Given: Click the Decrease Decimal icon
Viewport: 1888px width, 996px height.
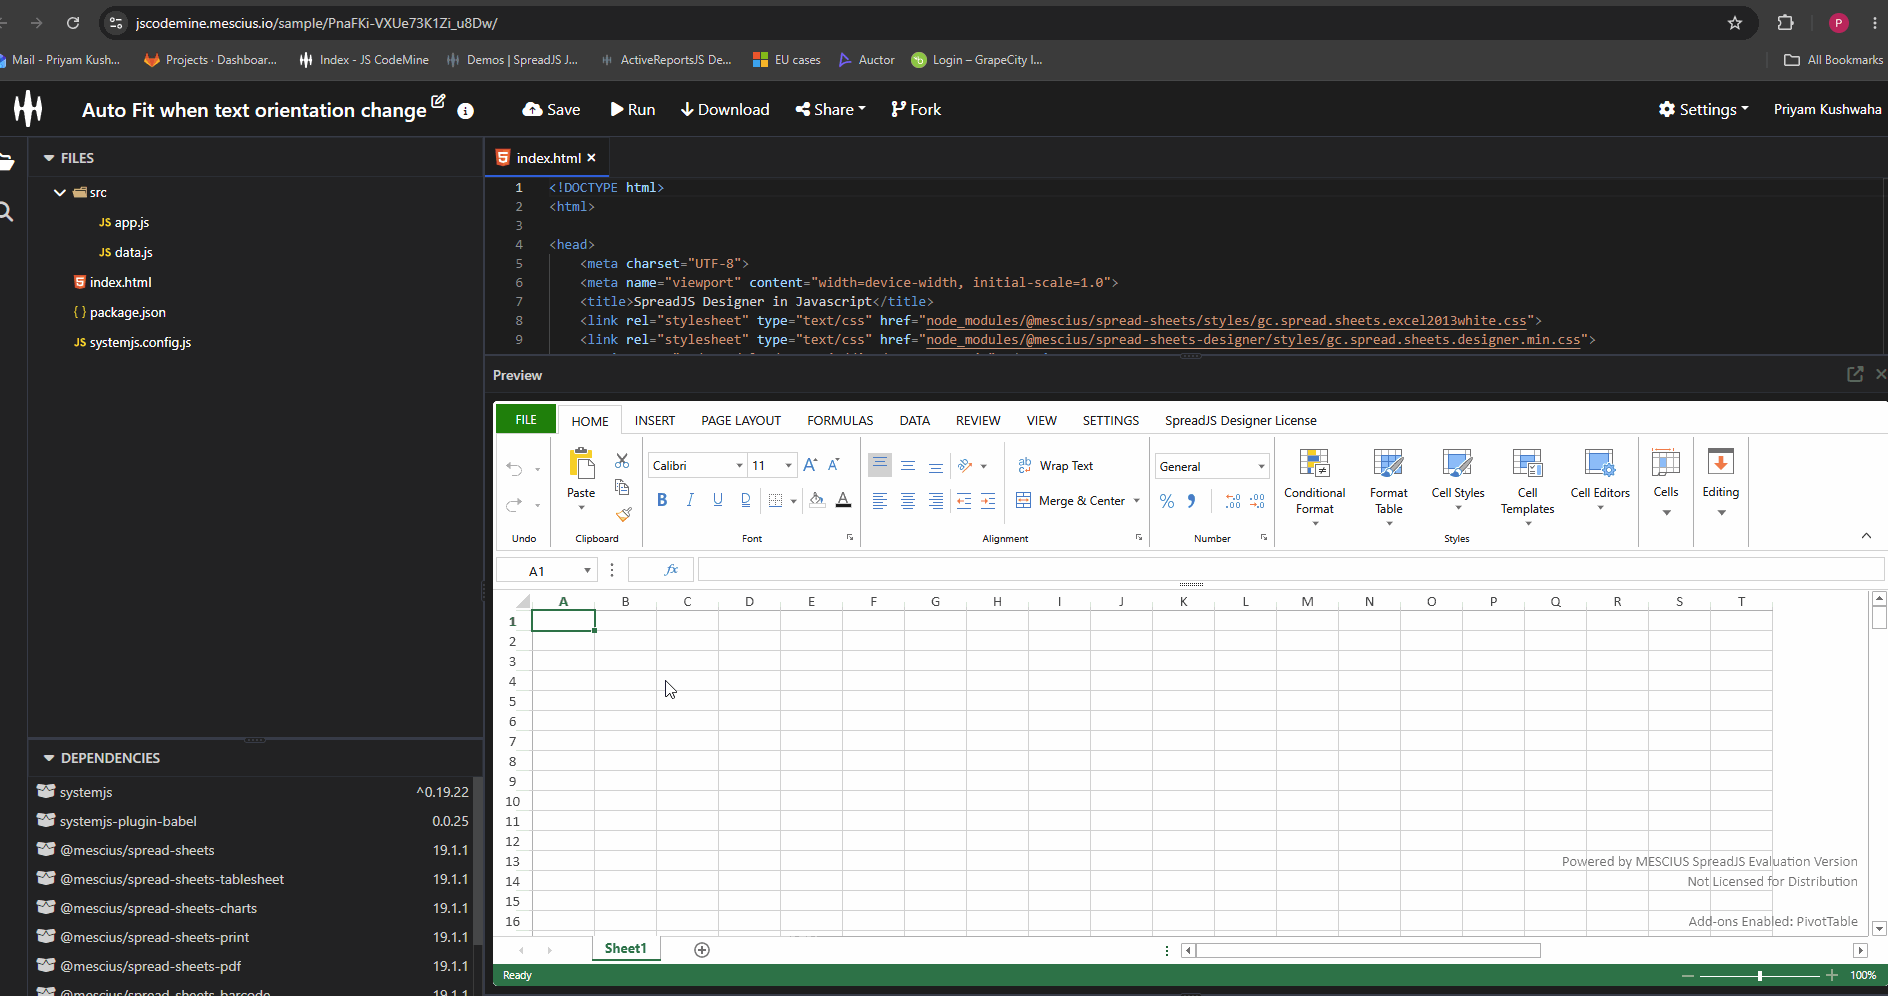Looking at the screenshot, I should click(1257, 501).
